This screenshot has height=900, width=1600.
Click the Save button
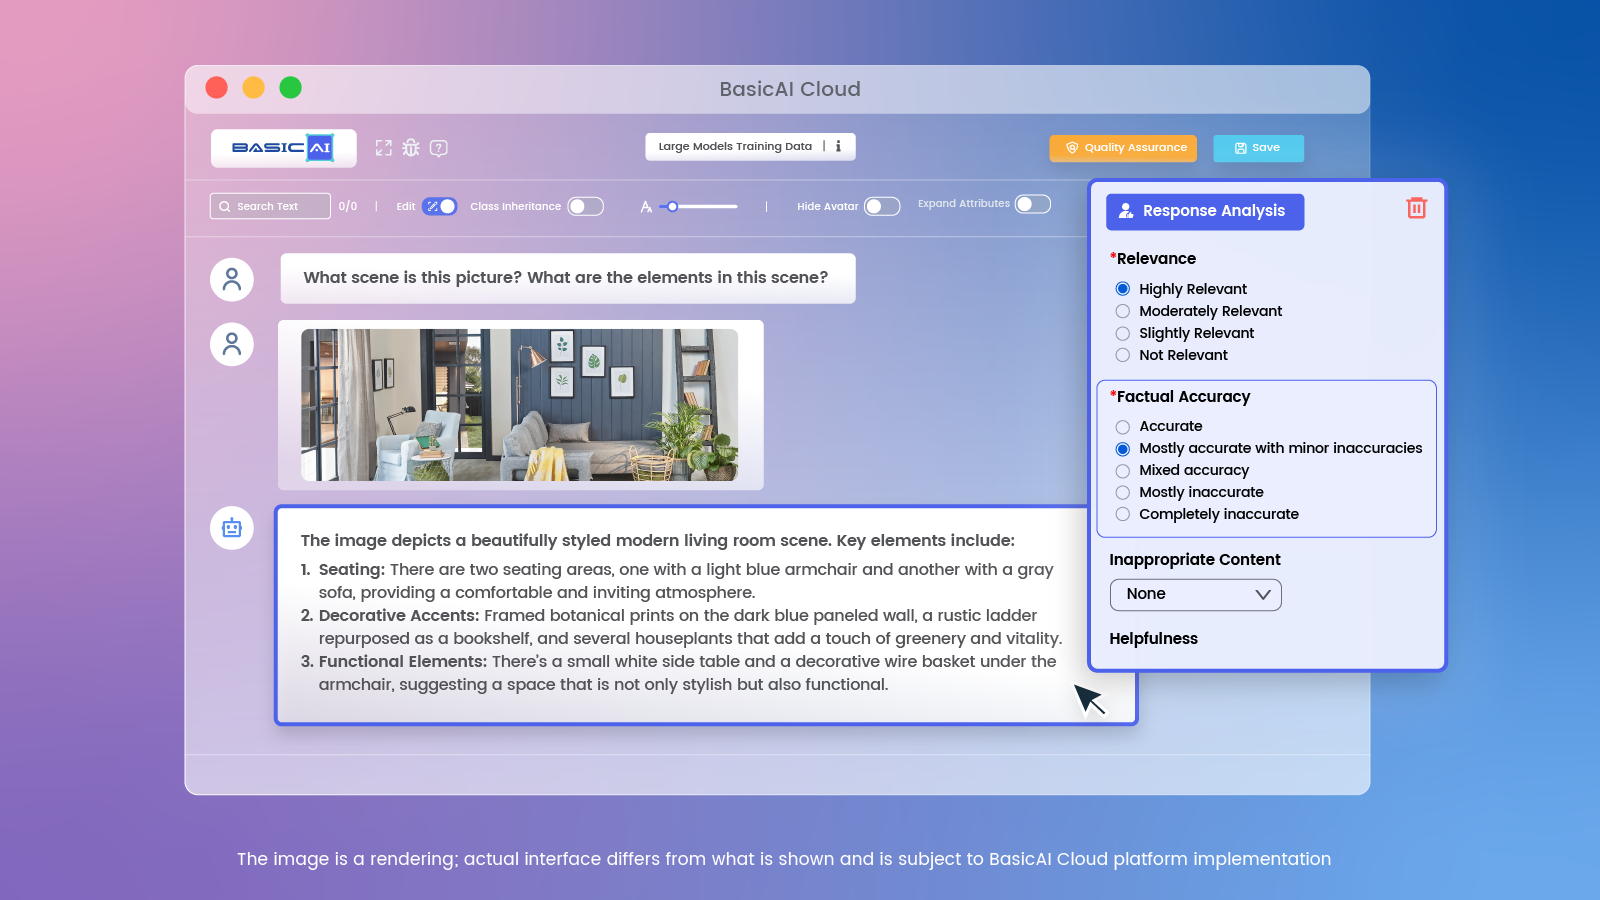pos(1258,148)
